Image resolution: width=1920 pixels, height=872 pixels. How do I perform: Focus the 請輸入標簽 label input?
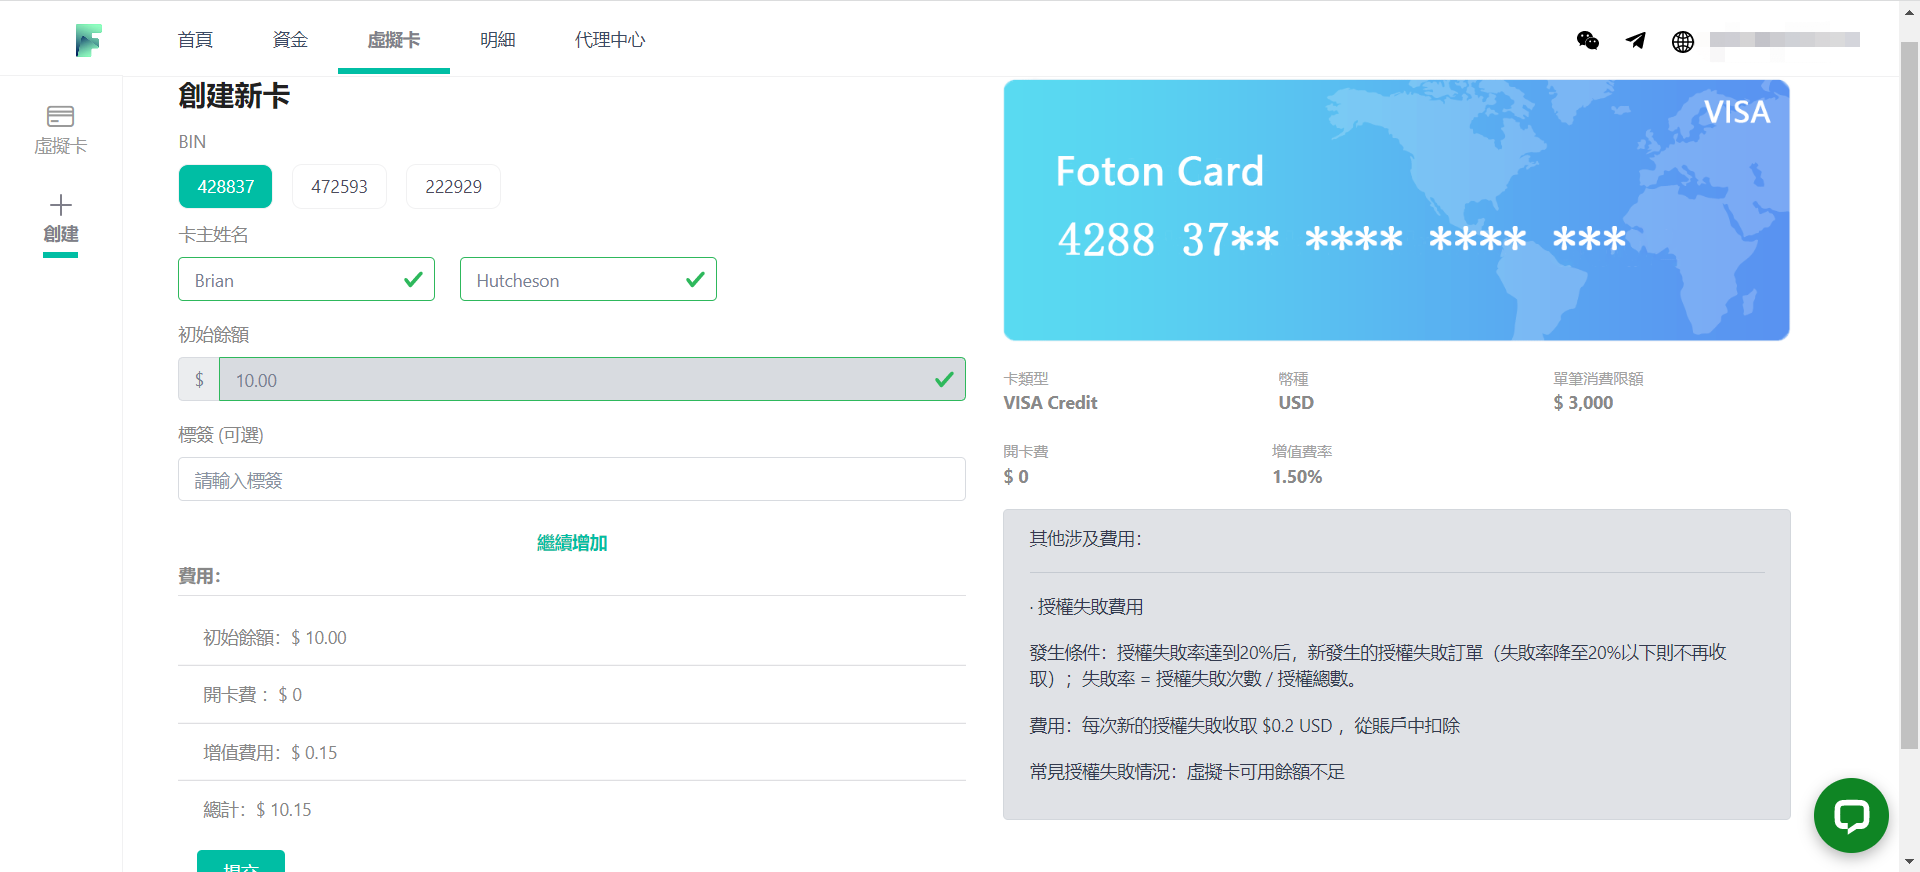click(572, 480)
